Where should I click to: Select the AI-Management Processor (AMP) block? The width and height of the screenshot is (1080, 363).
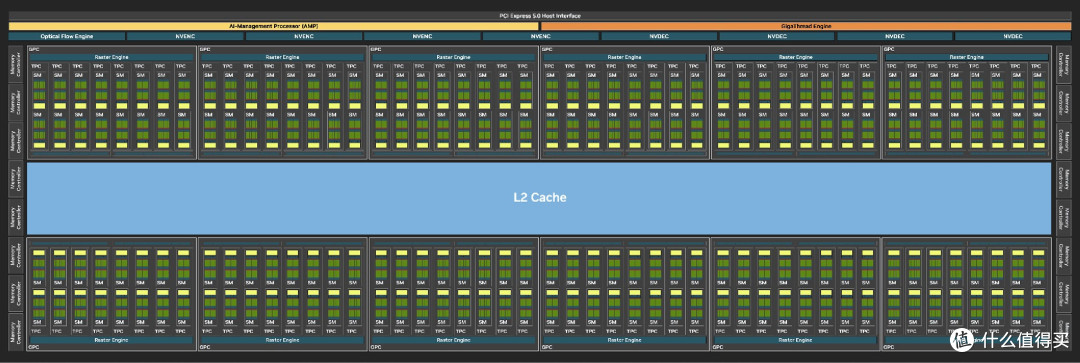click(274, 26)
